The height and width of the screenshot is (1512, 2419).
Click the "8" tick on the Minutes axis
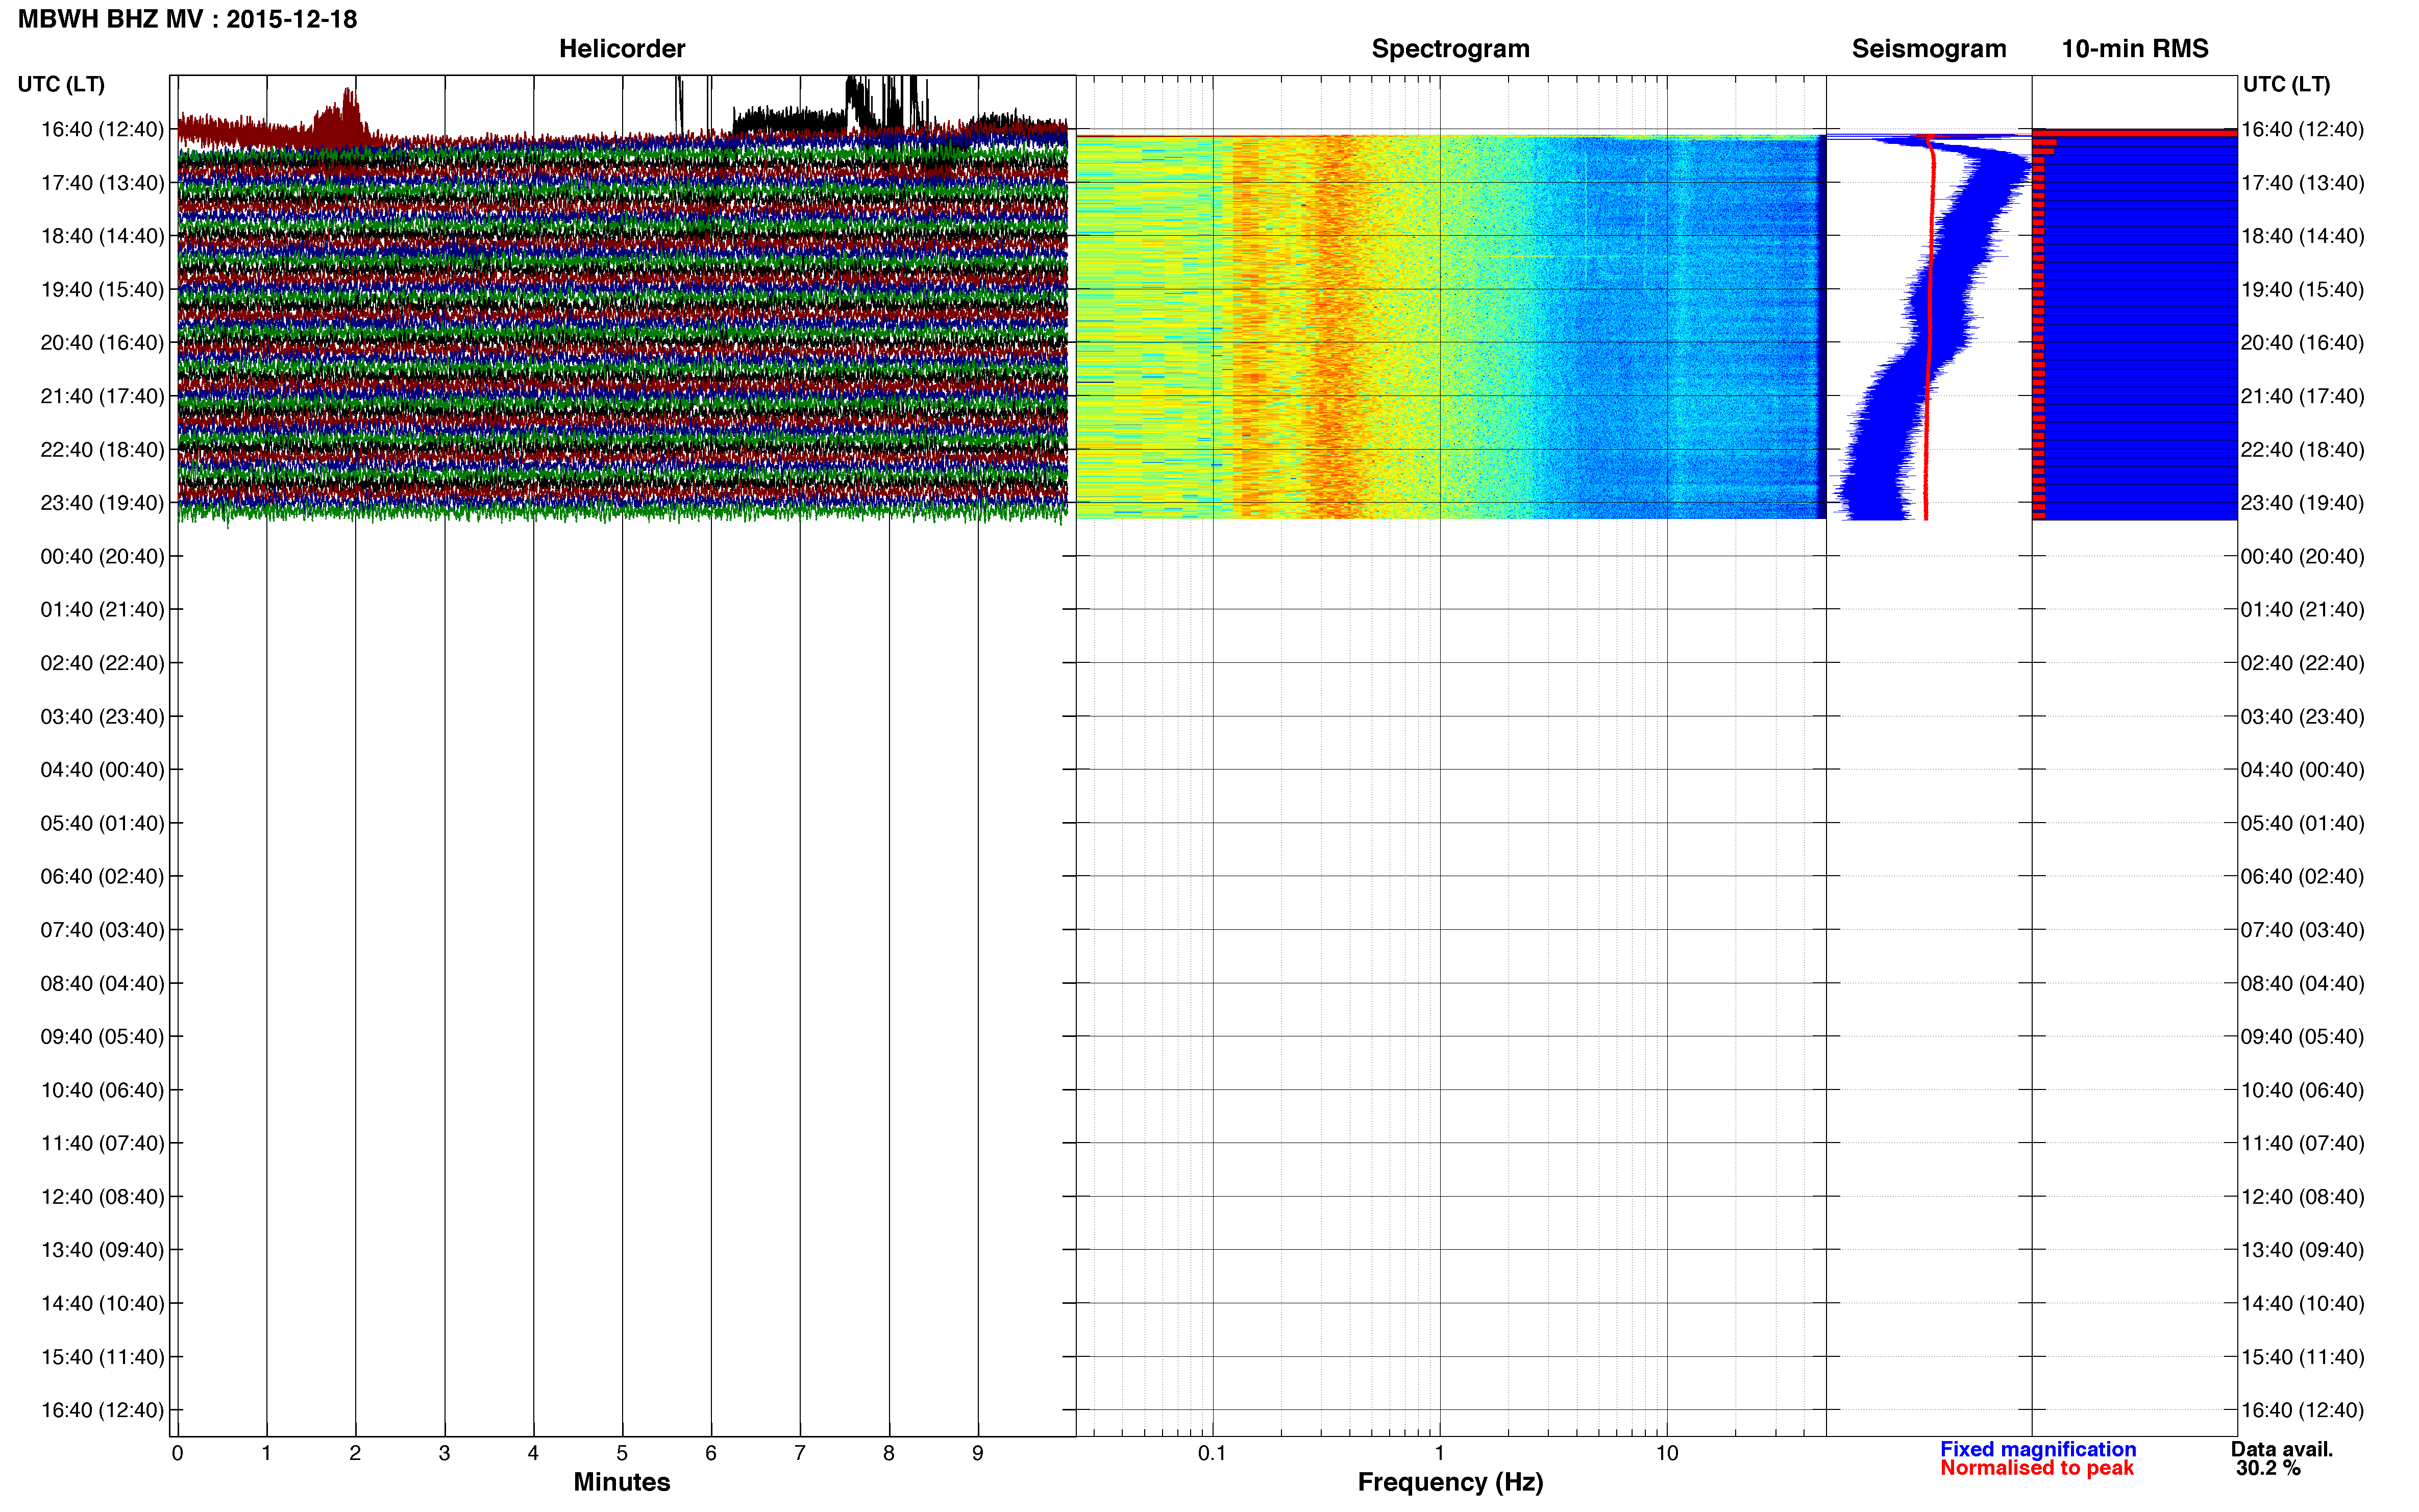click(889, 1453)
